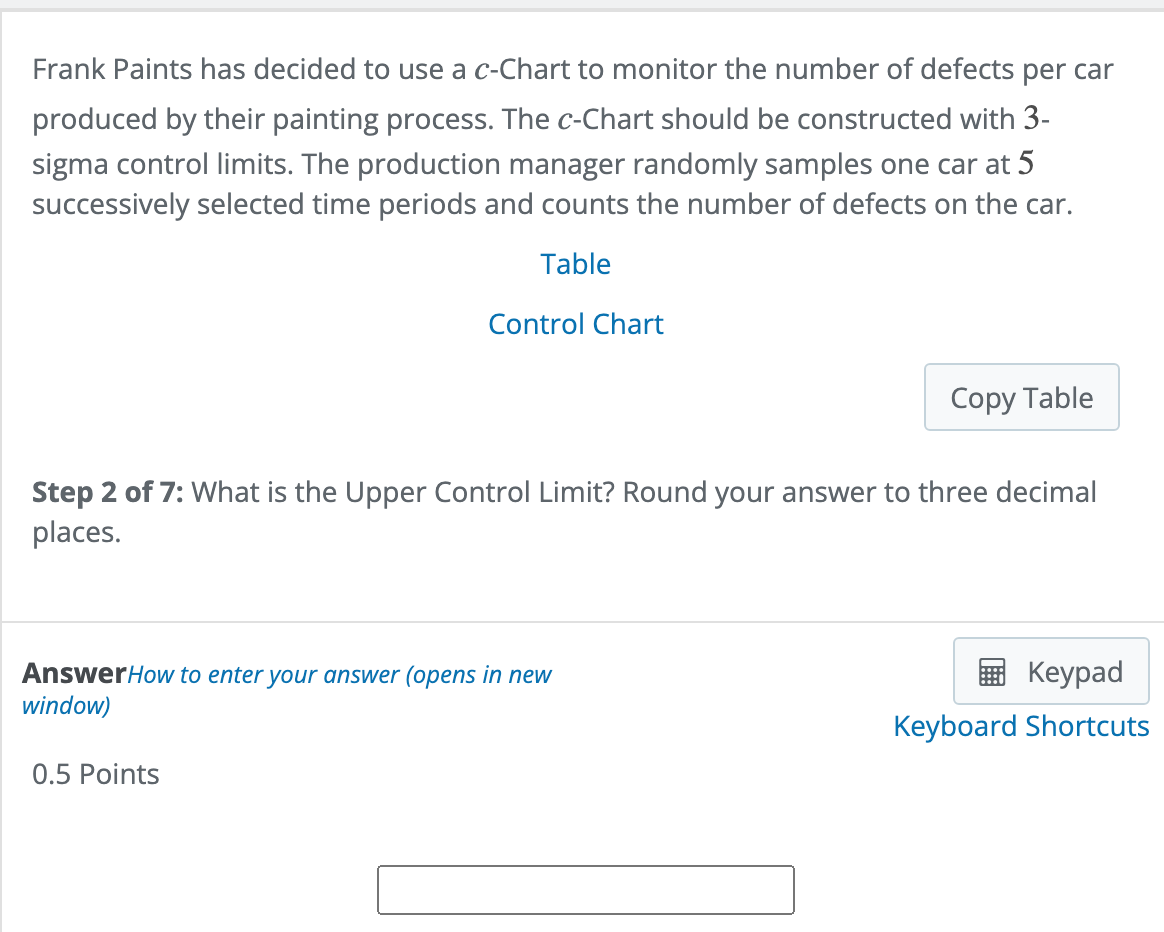Click the number 5 in the problem text
Screen dimensions: 1164x932
point(1024,163)
